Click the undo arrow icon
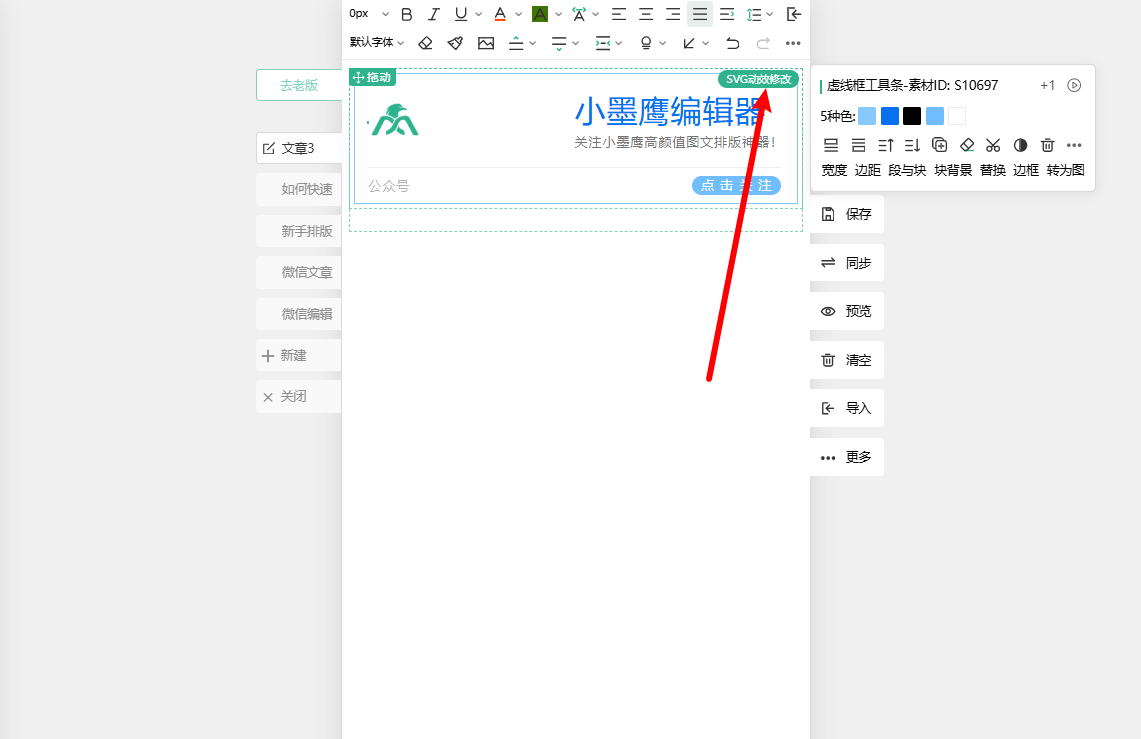Image resolution: width=1141 pixels, height=739 pixels. [x=732, y=43]
